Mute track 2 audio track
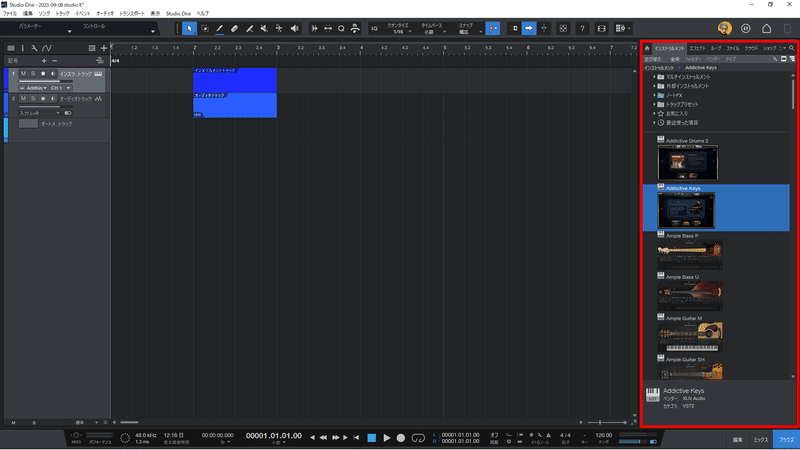The width and height of the screenshot is (800, 450). pyautogui.click(x=23, y=98)
